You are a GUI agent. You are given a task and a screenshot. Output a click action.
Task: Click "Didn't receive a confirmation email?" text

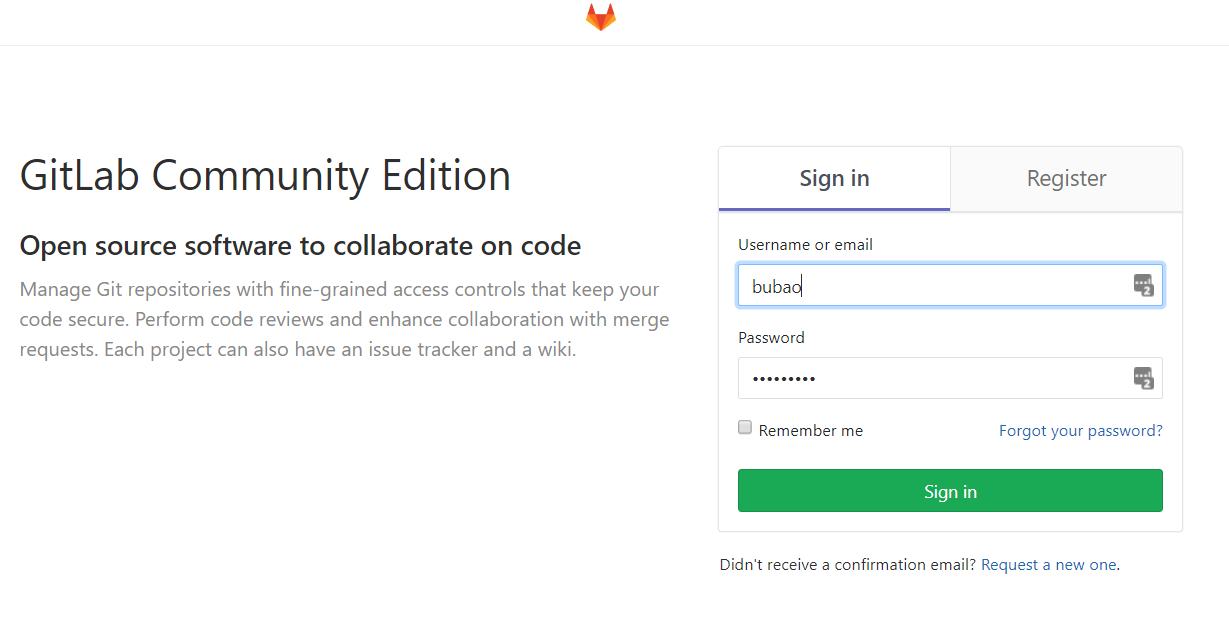(847, 565)
